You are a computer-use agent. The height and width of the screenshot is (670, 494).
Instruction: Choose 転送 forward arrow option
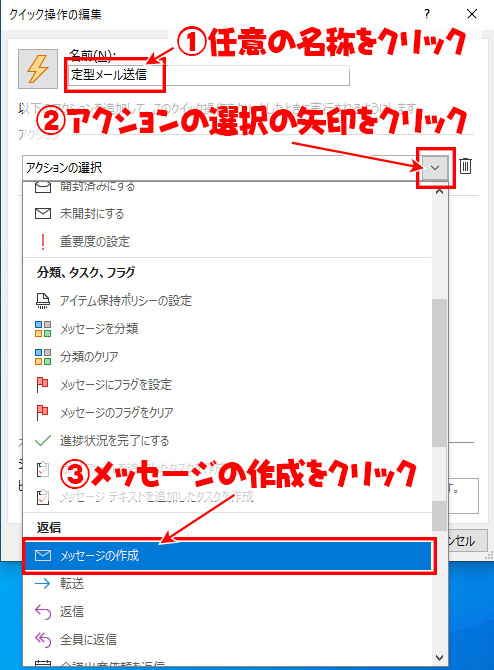pos(227,583)
